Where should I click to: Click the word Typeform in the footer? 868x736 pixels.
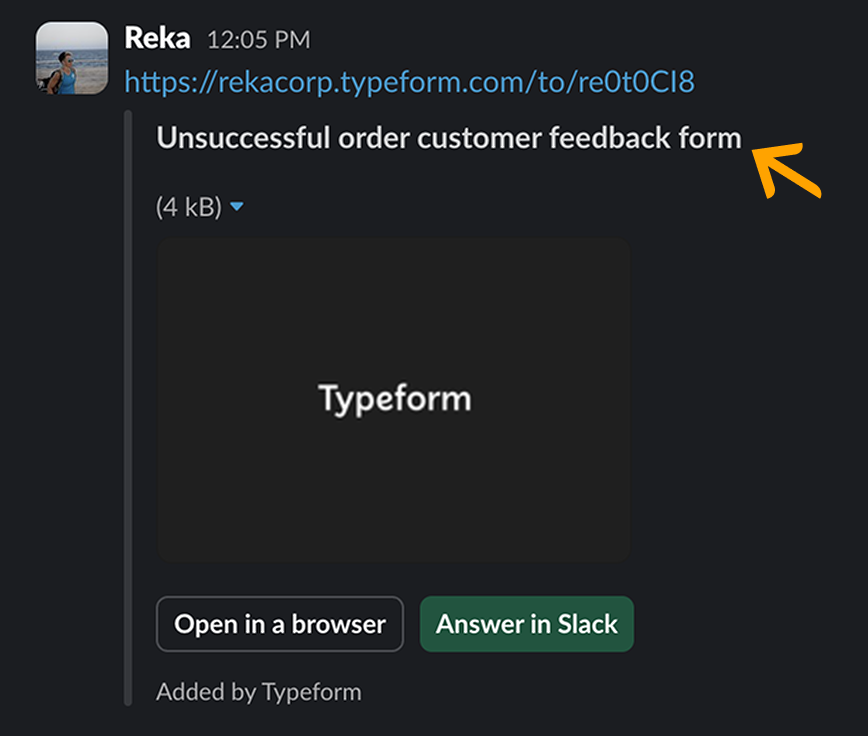coord(311,691)
